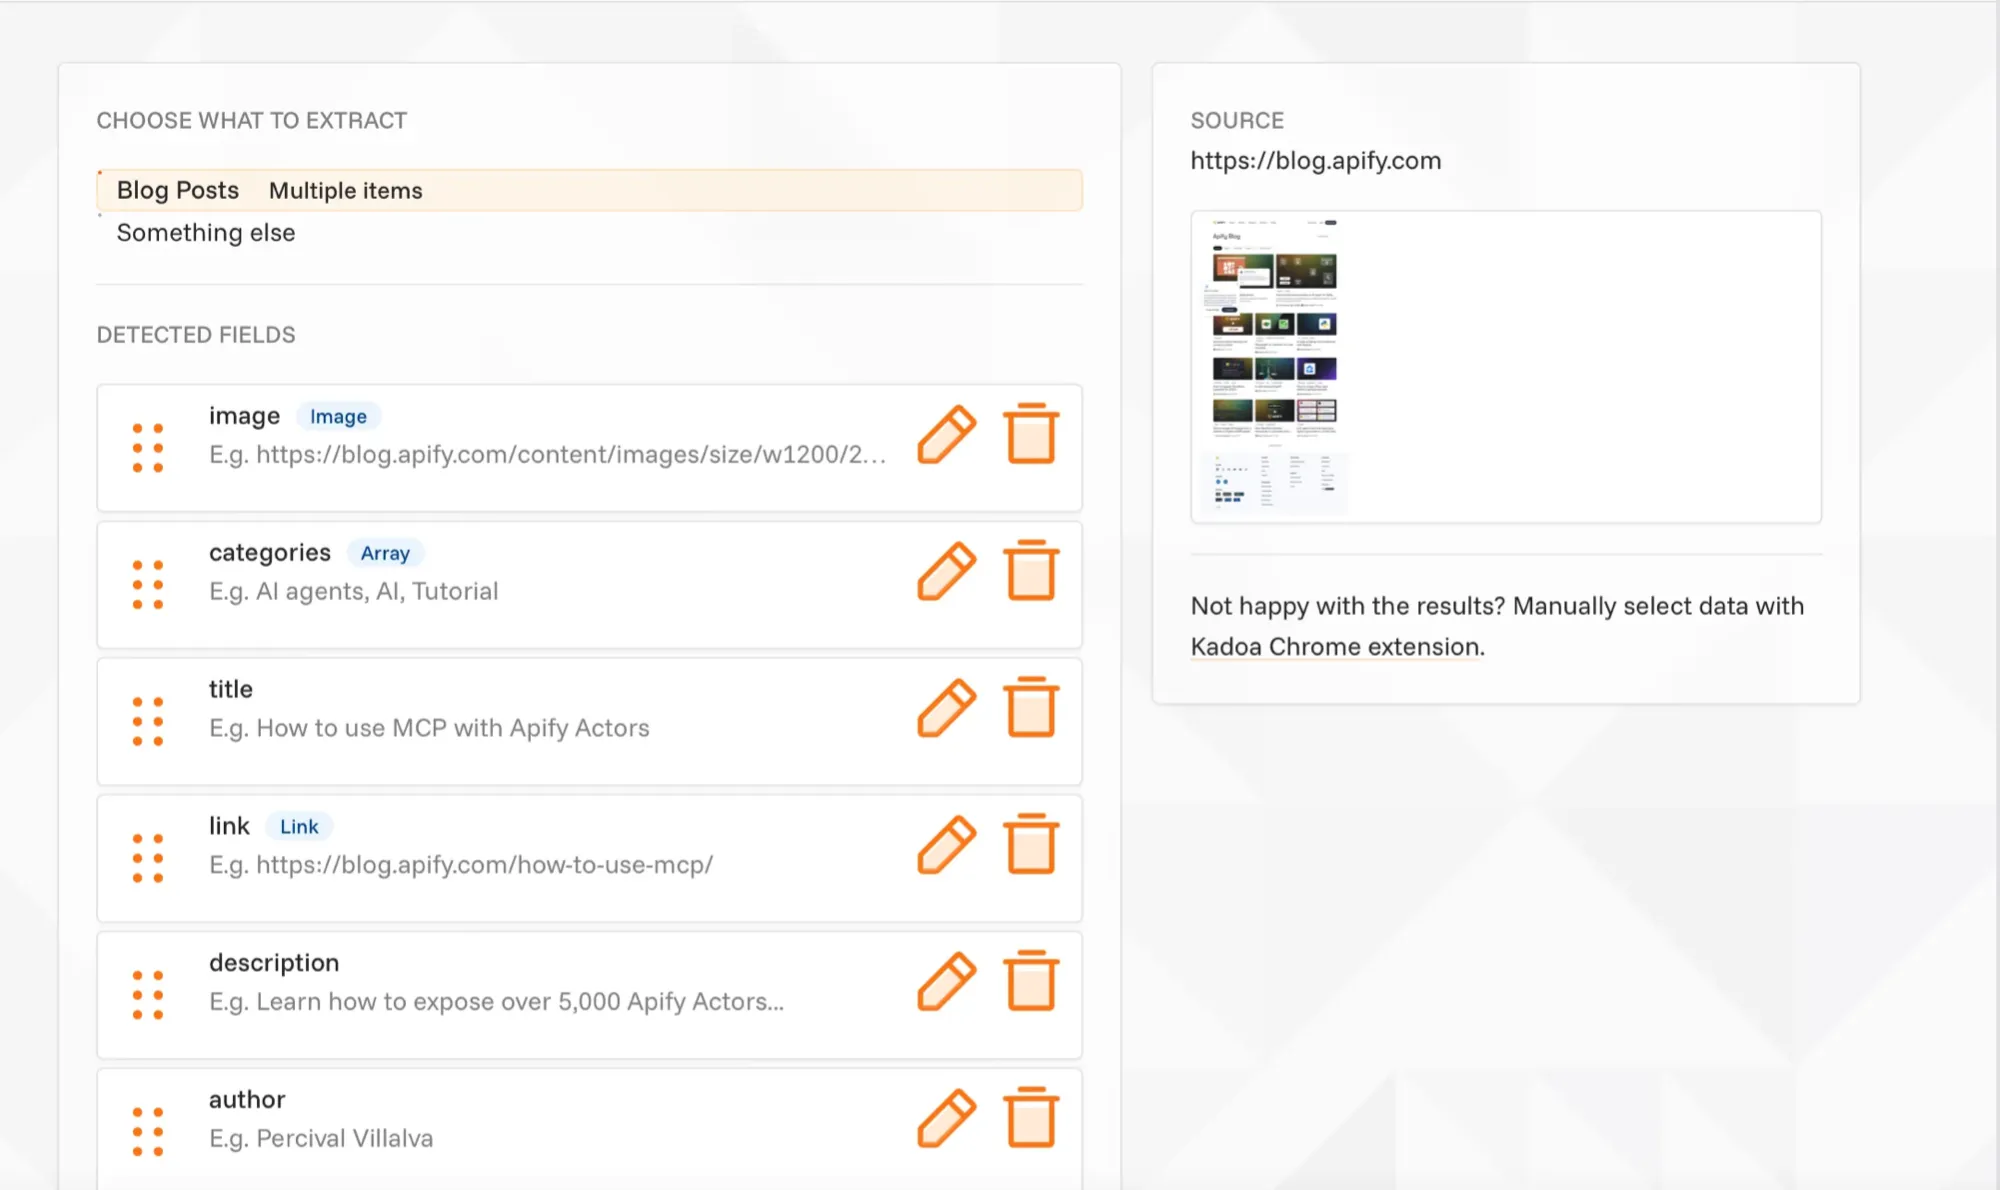The image size is (2000, 1190).
Task: Click the CHOOSE WHAT TO EXTRACT heading
Action: (252, 121)
